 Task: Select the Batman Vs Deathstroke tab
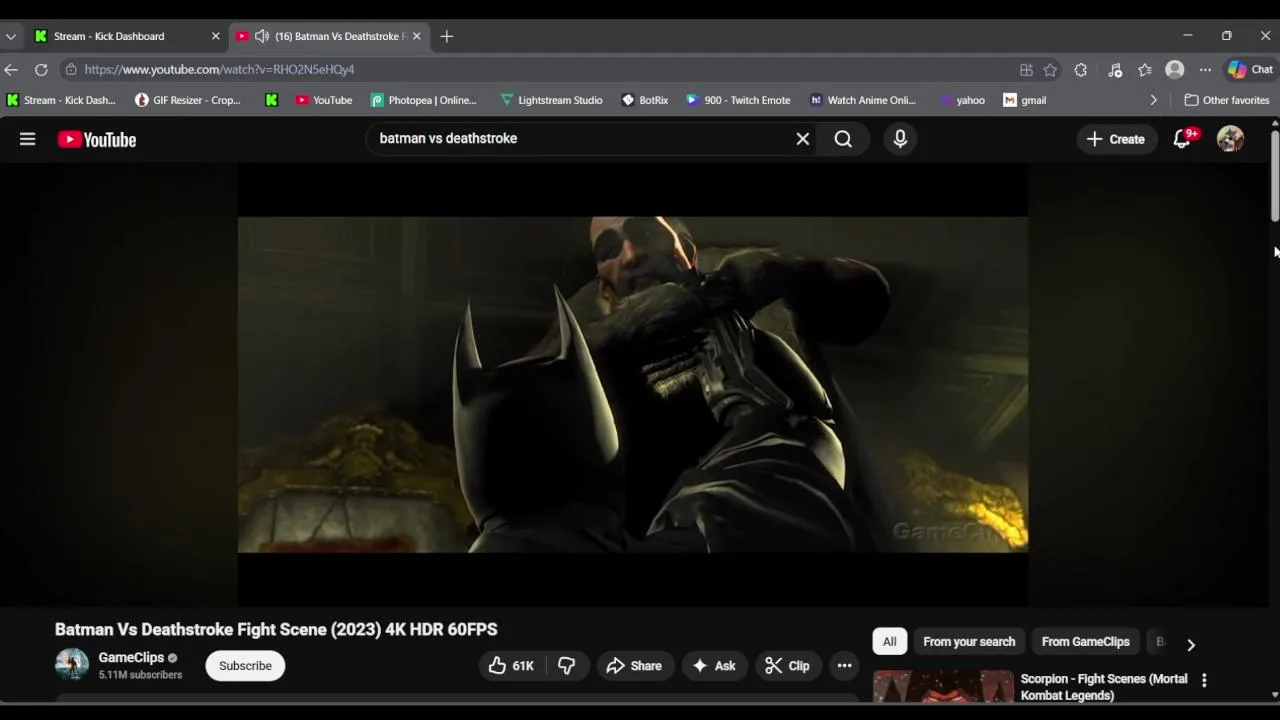pyautogui.click(x=329, y=36)
